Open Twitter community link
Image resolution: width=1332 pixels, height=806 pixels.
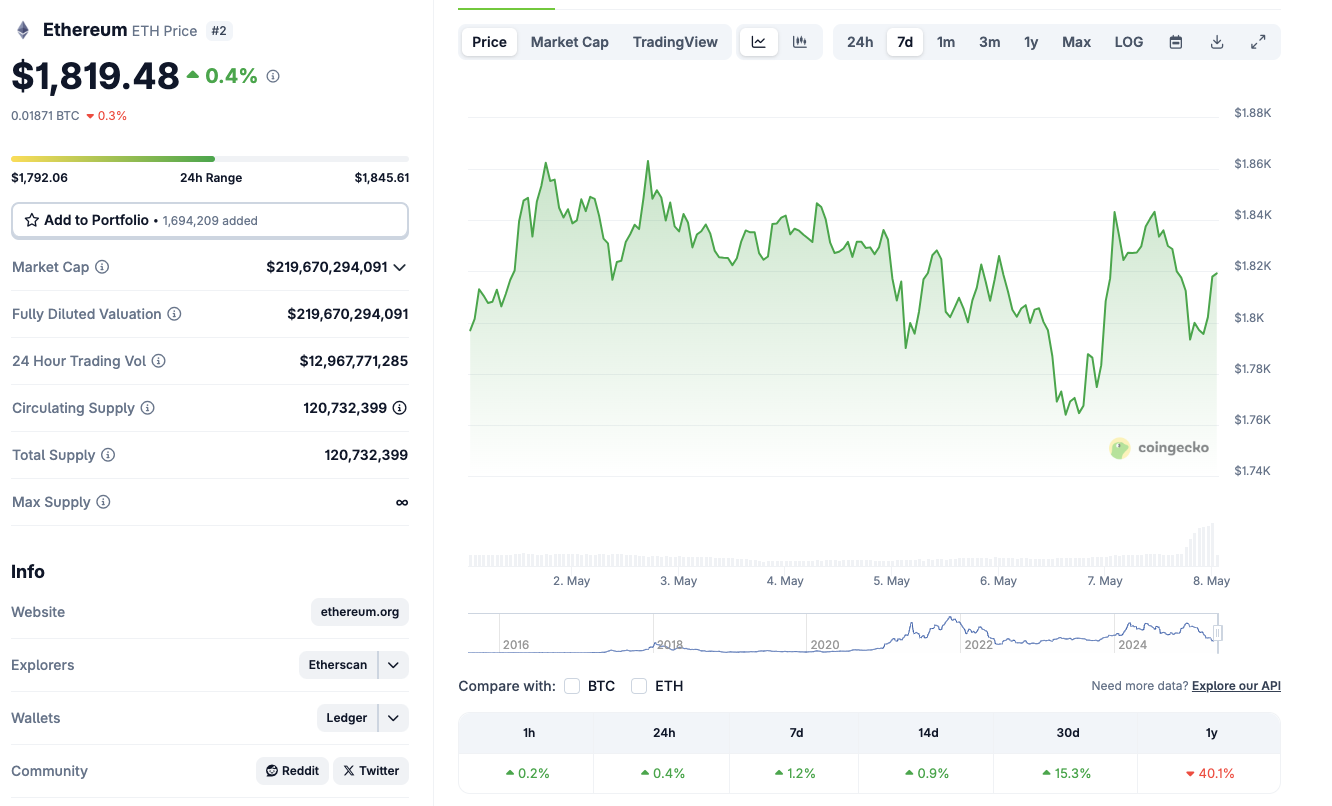[x=371, y=771]
